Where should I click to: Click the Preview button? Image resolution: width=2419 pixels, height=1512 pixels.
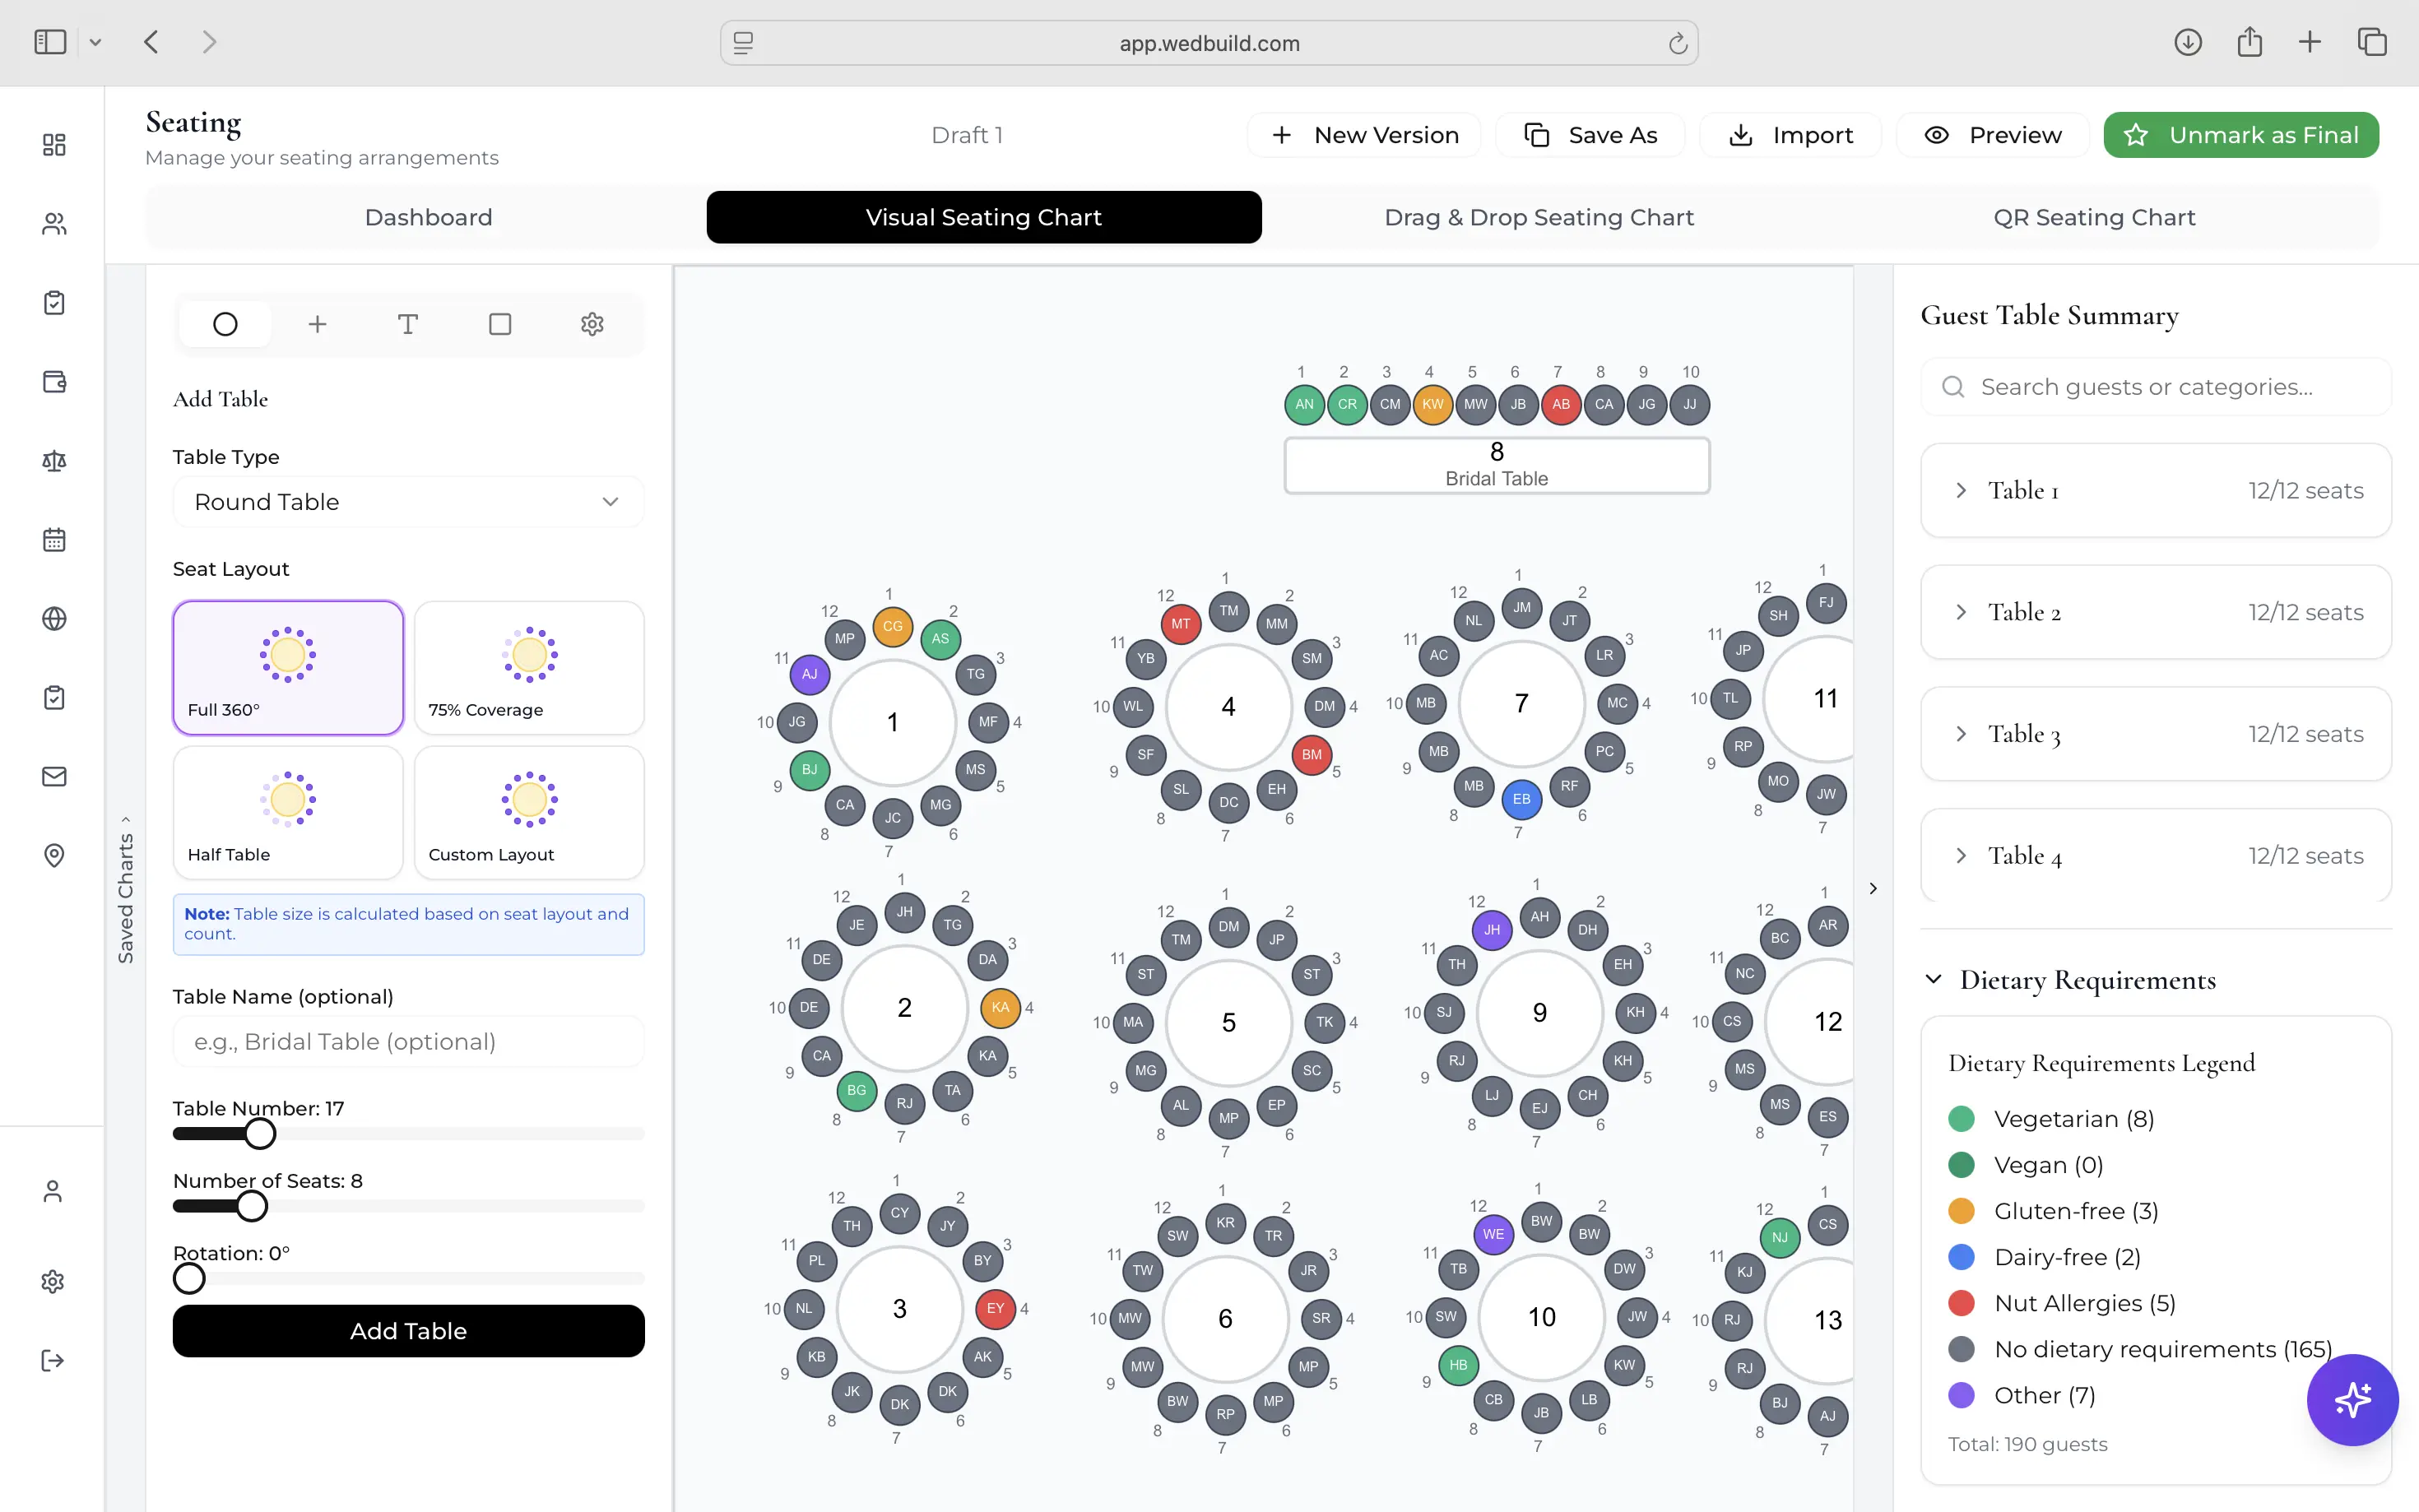click(x=1993, y=135)
